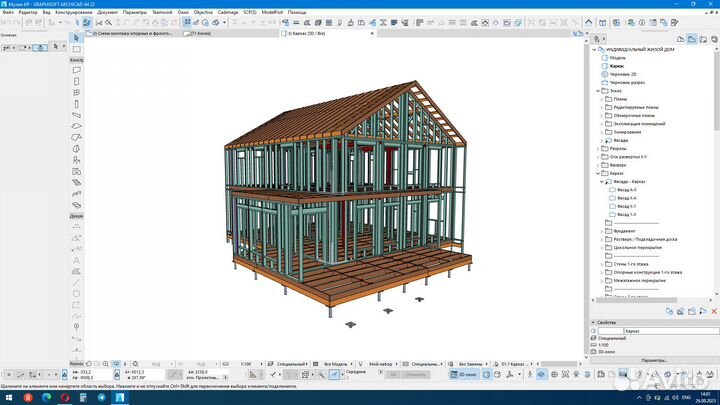Expand the Фундамент folder in Navigator

pos(601,231)
